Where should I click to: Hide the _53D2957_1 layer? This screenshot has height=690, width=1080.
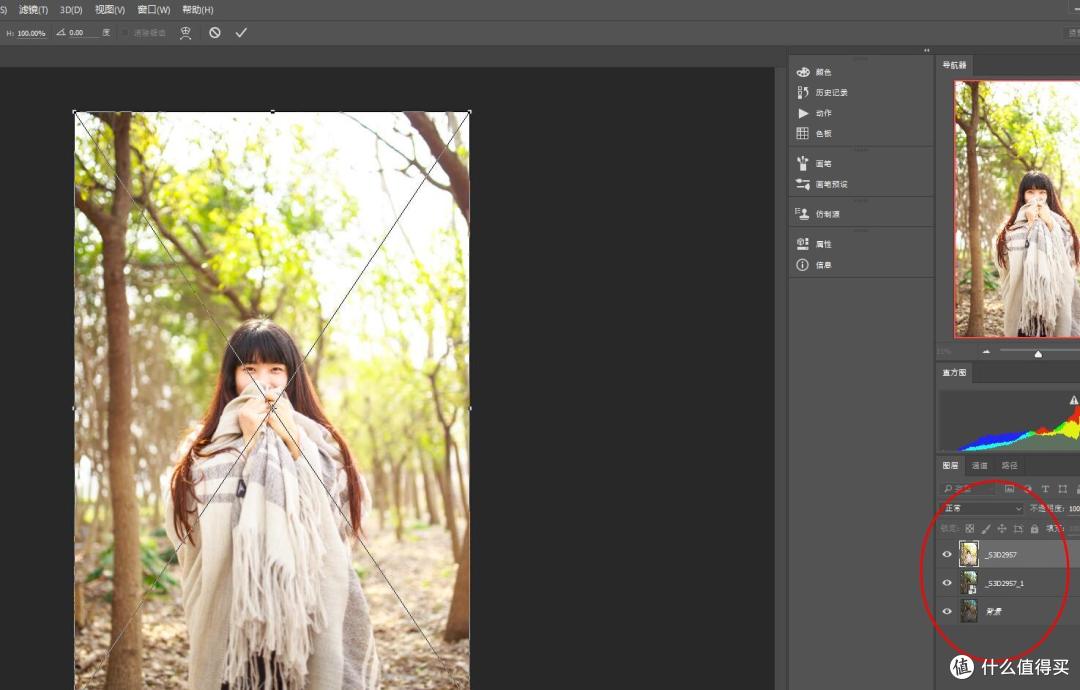coord(947,583)
